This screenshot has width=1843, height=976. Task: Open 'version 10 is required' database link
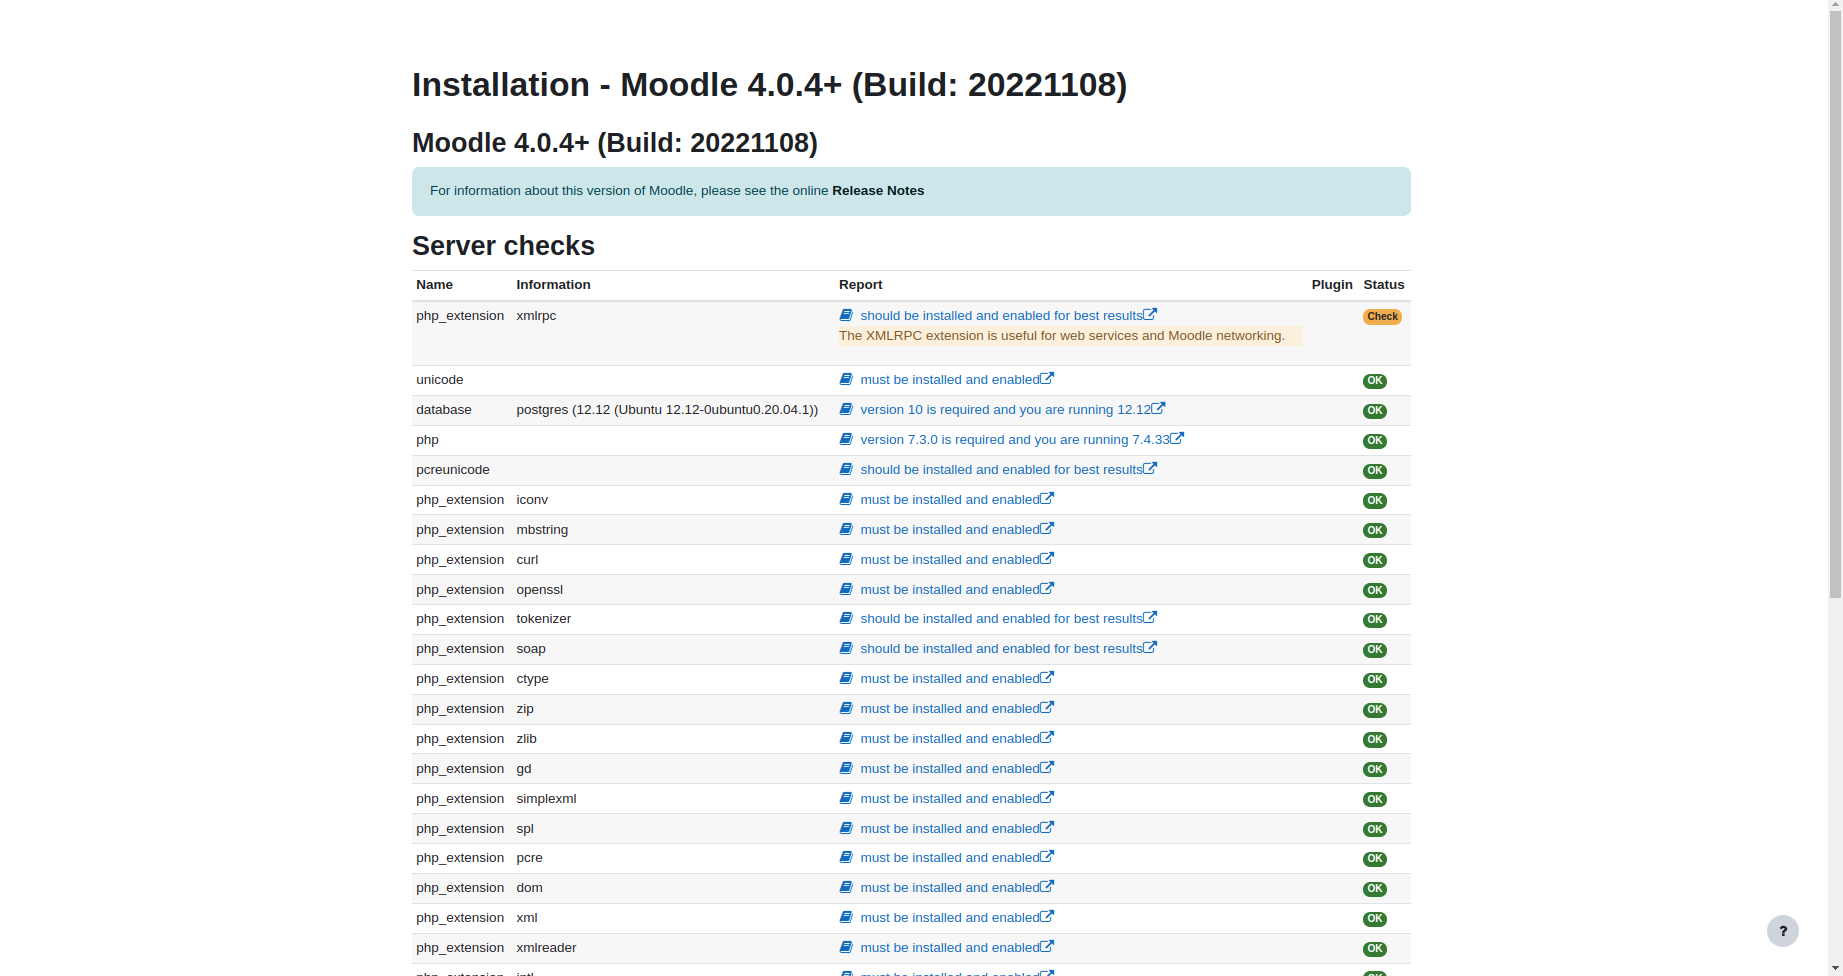pos(1005,410)
